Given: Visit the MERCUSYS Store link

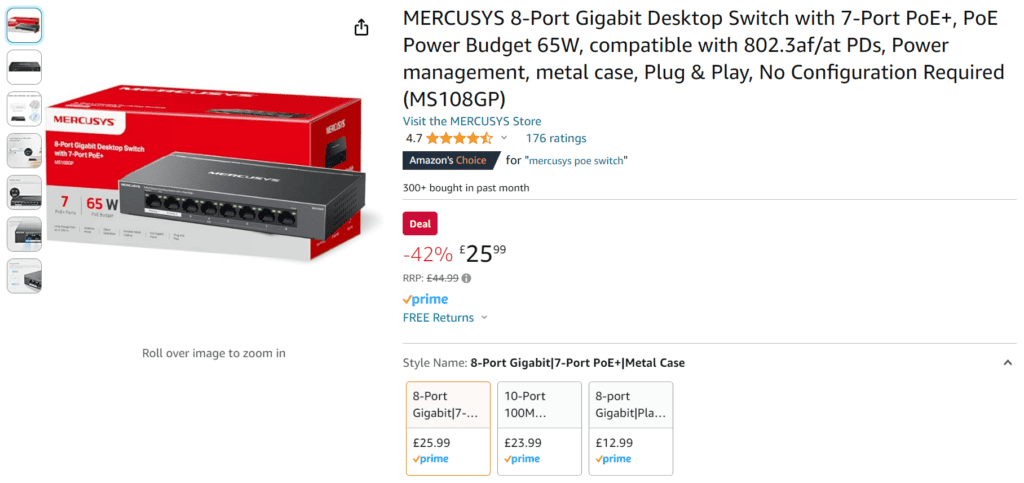Looking at the screenshot, I should point(472,121).
